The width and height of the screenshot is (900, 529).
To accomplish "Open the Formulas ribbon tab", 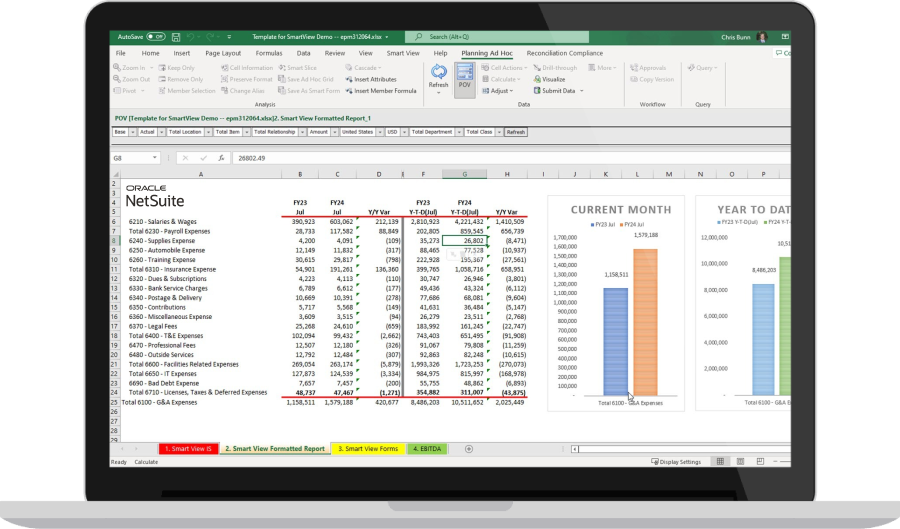I will 269,53.
